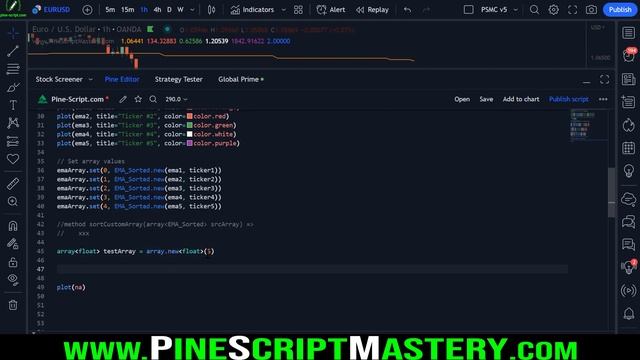The image size is (640, 360).
Task: Expand the Stock Screener dropdown arrow
Action: 91,79
